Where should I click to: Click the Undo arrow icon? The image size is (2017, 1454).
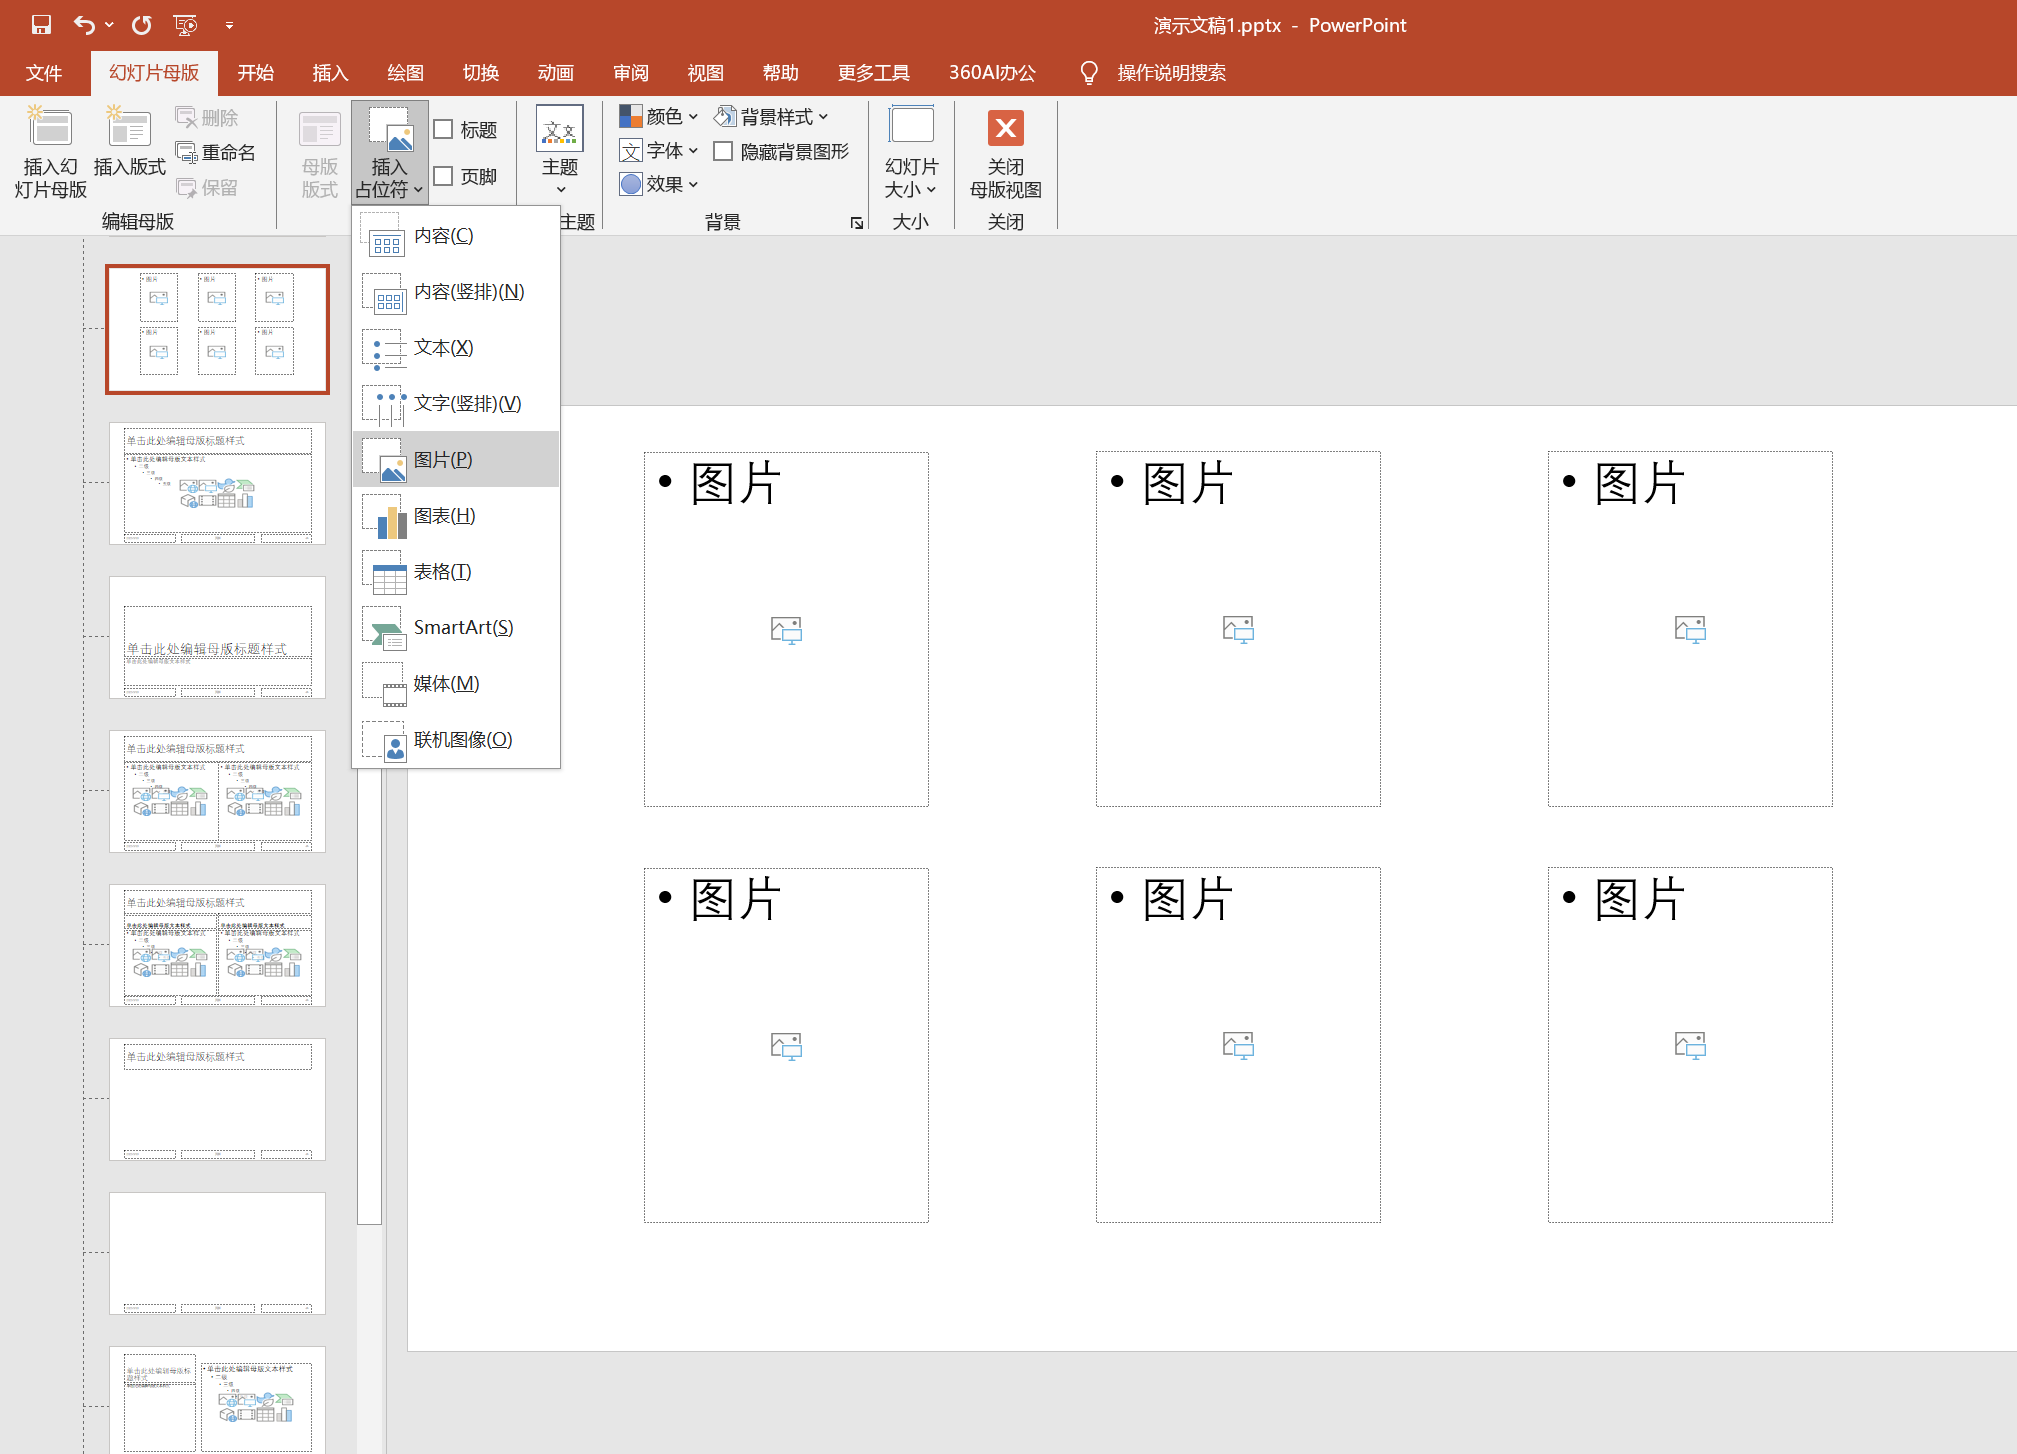85,25
